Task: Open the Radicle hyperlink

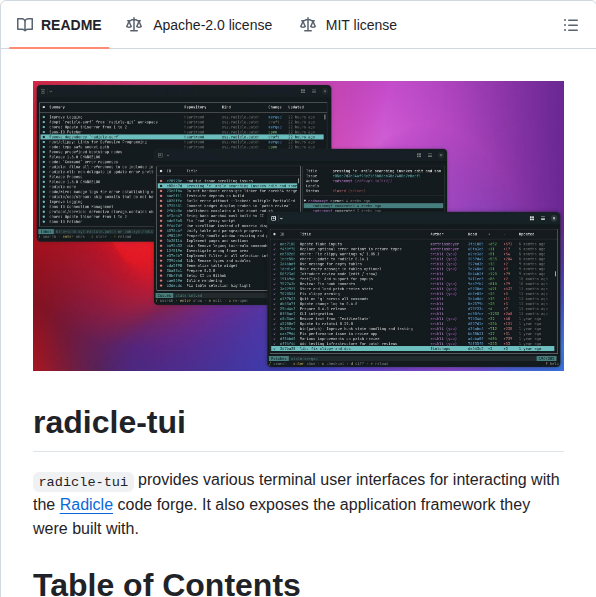Action: [x=86, y=504]
